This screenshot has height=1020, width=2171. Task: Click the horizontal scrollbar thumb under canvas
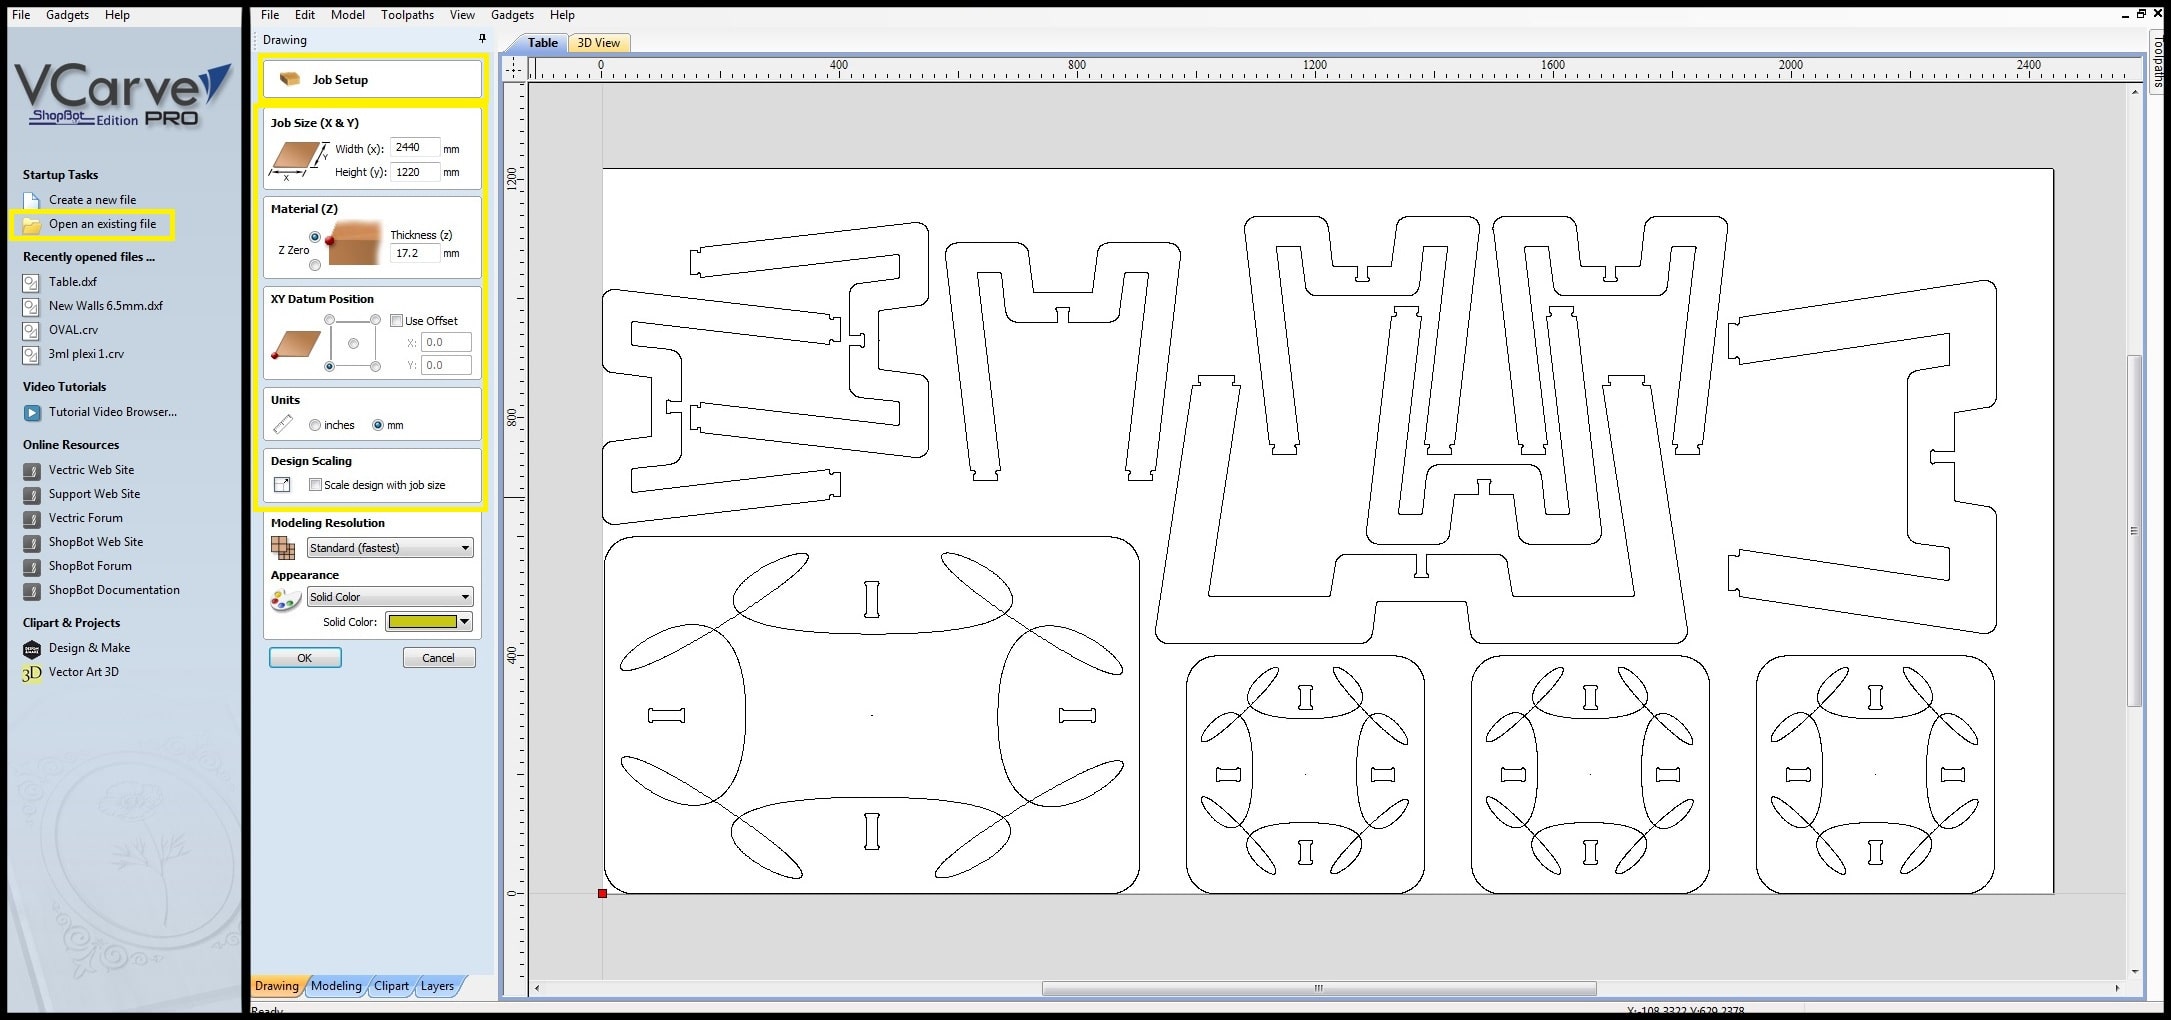tap(1319, 988)
